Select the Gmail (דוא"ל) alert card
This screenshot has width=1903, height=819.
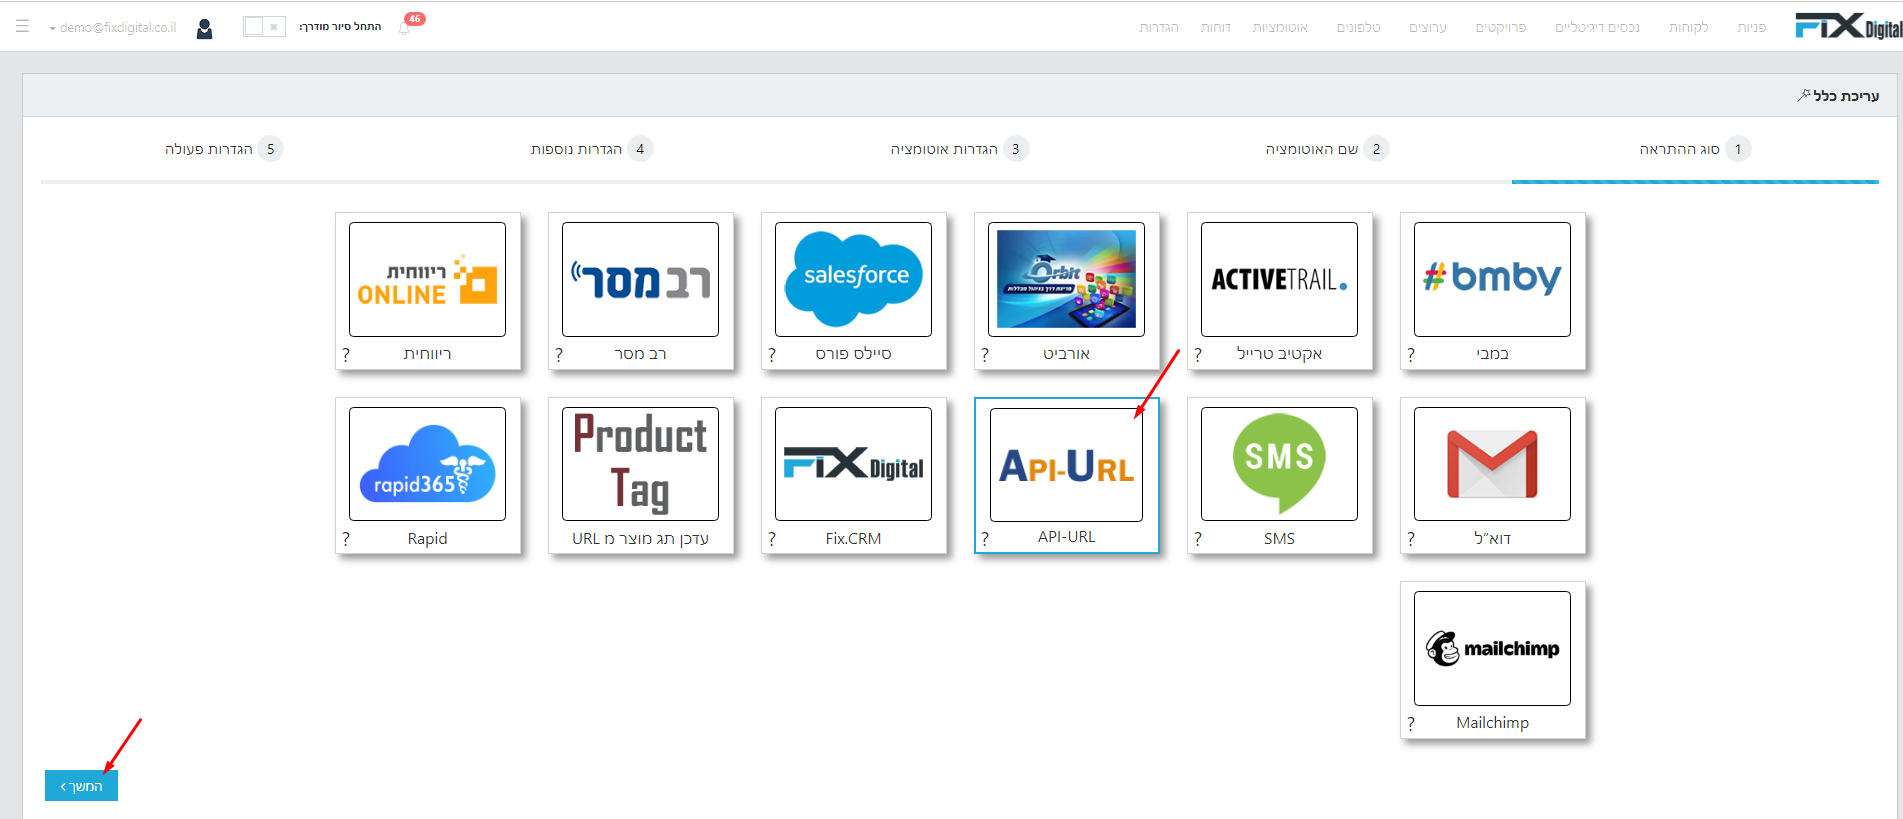click(x=1492, y=475)
